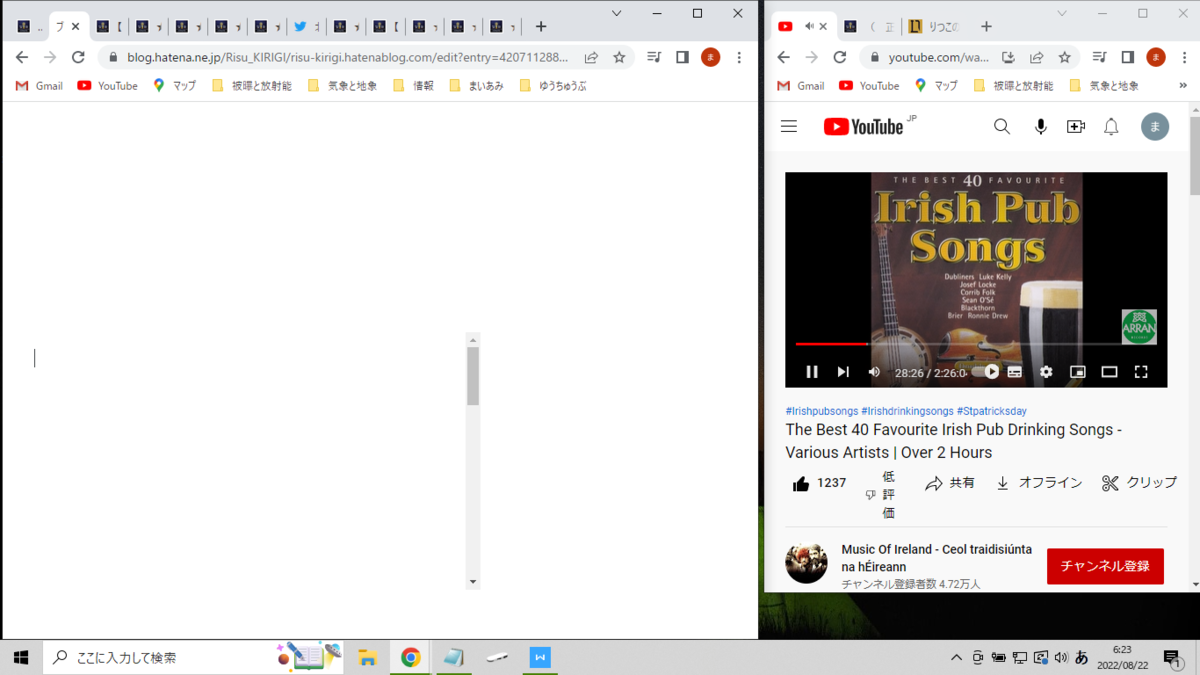Screen dimensions: 1200x675
Task: Reload the Hatena blog page
Action: tap(78, 58)
